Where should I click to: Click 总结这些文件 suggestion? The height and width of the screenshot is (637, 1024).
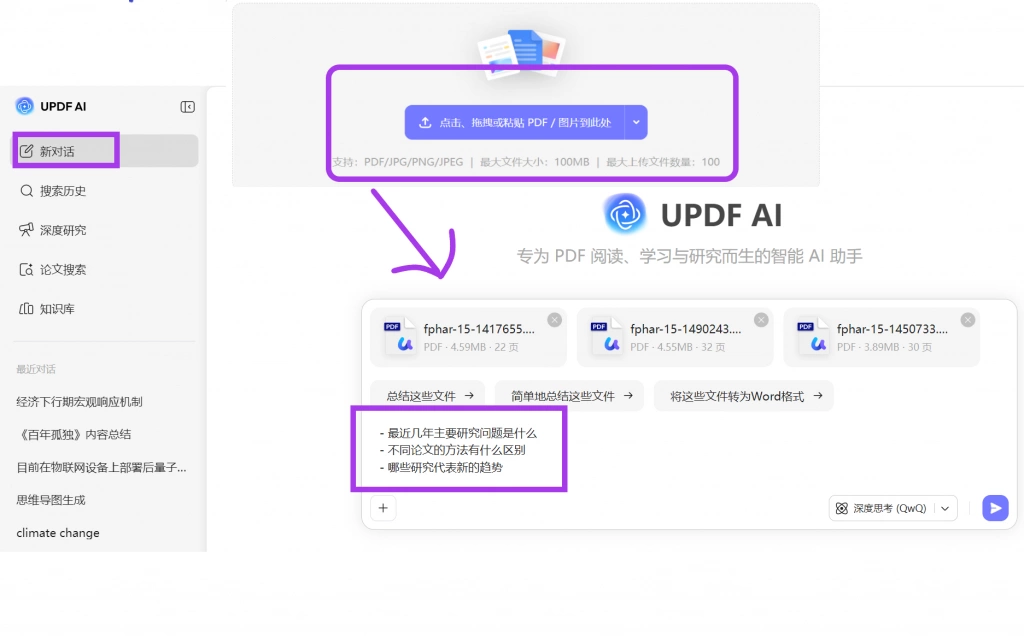(x=428, y=396)
